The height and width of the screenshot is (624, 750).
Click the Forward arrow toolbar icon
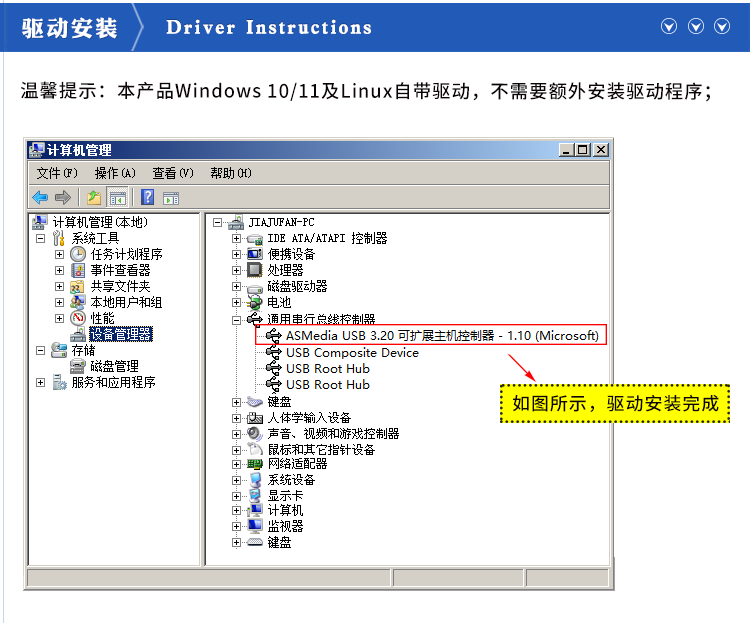tap(63, 197)
